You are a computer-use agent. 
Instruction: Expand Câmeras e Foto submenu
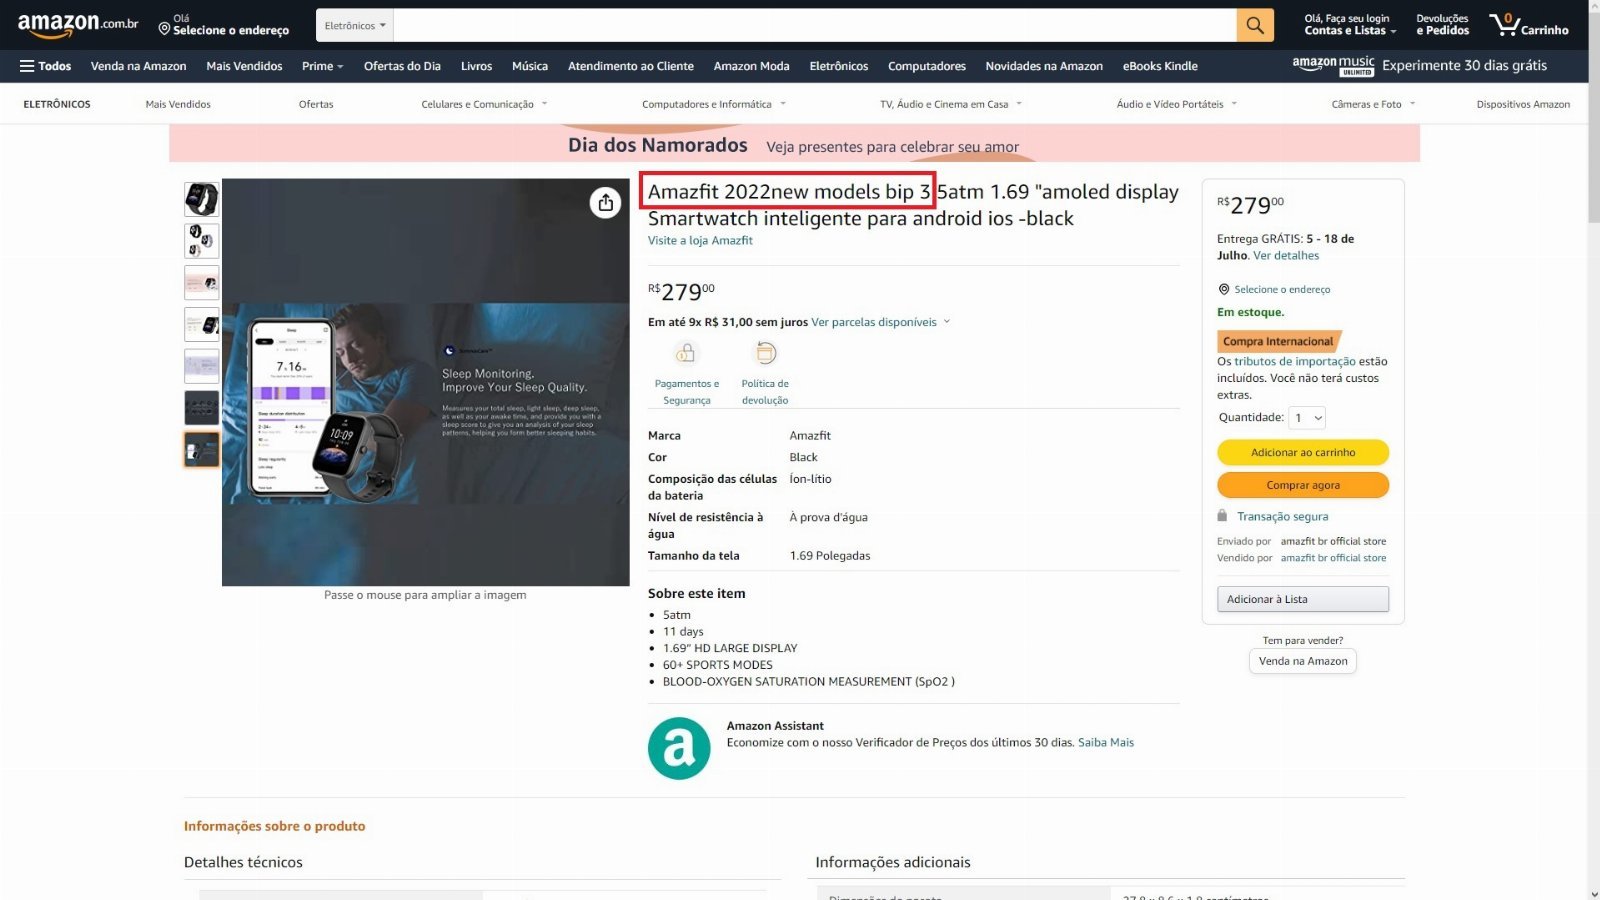1373,104
